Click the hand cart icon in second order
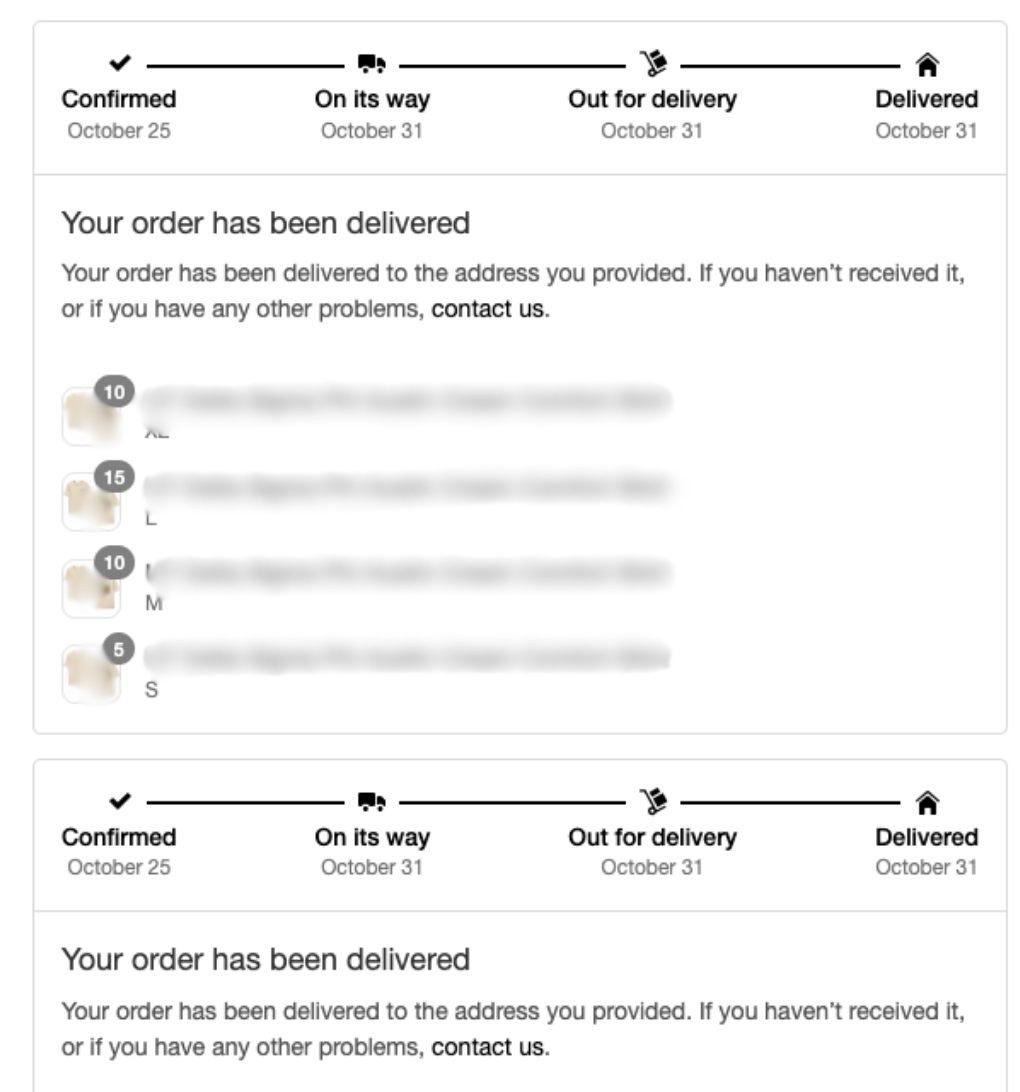1020x1092 pixels. click(x=652, y=801)
